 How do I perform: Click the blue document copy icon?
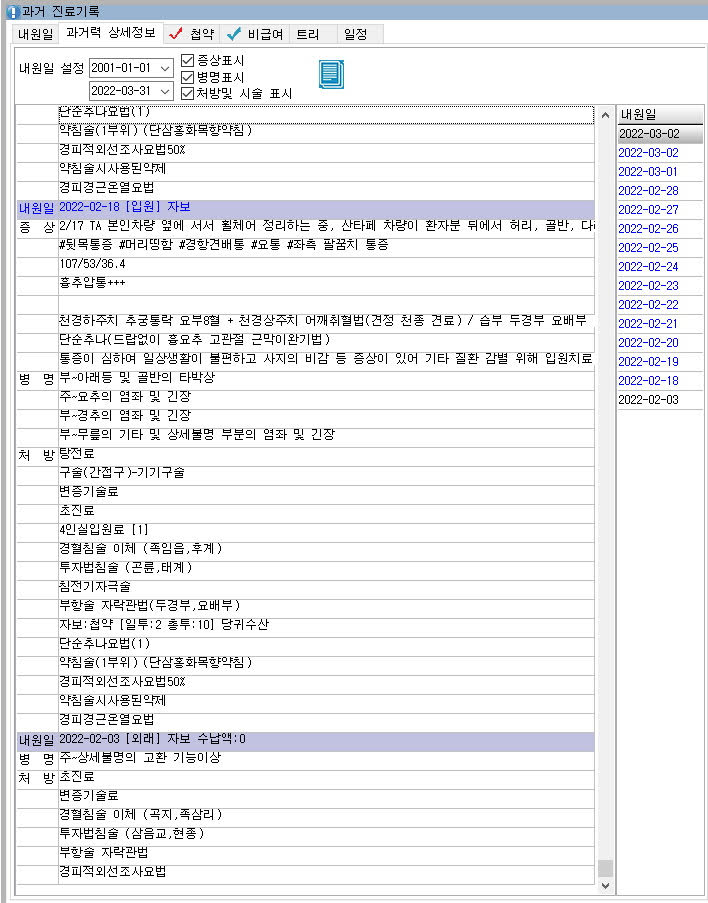pos(330,74)
